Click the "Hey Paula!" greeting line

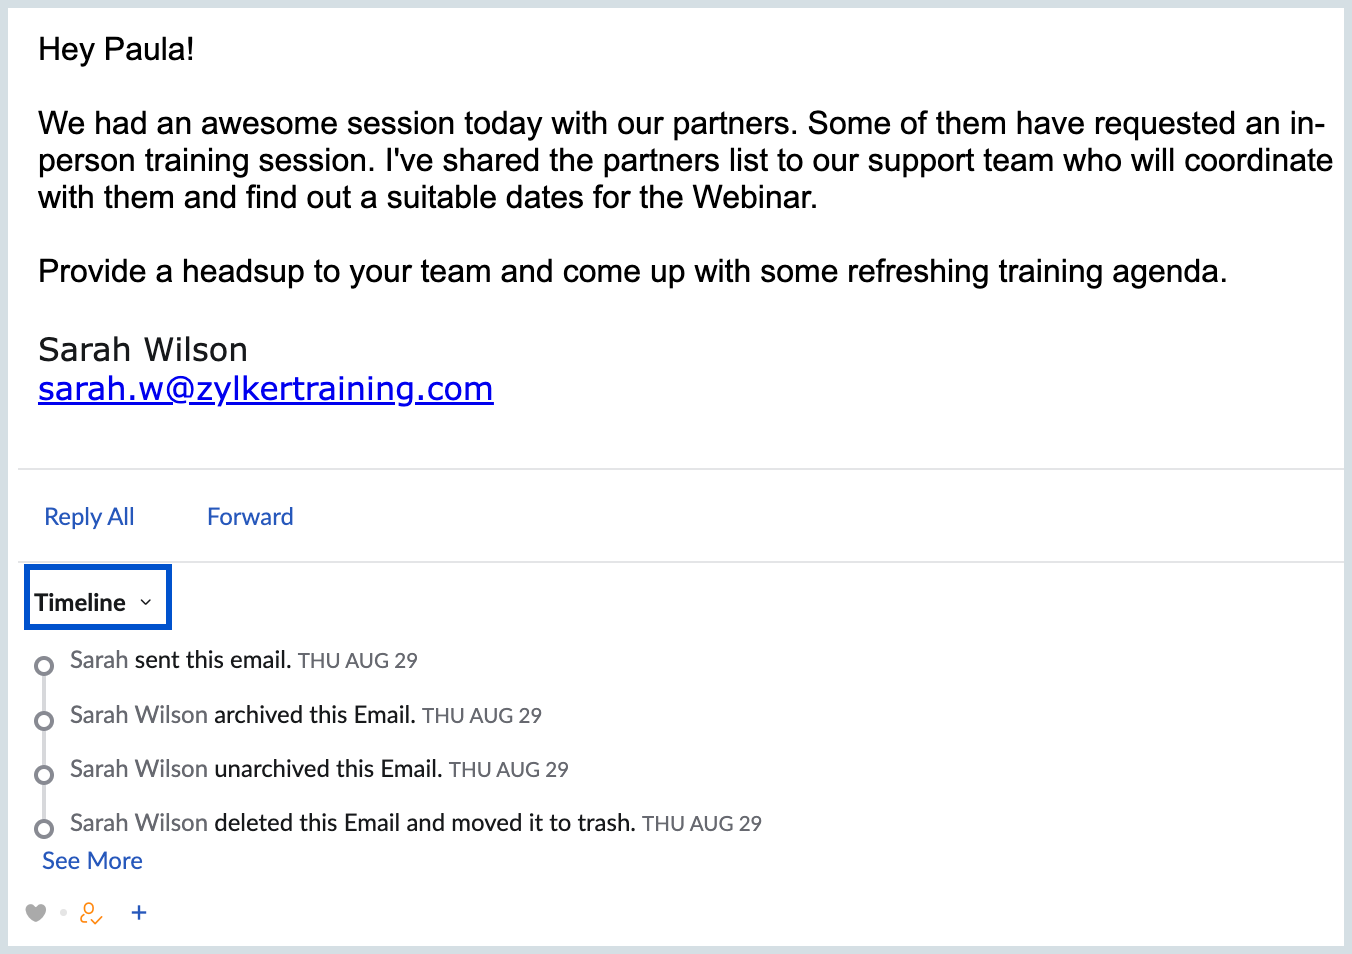point(116,49)
